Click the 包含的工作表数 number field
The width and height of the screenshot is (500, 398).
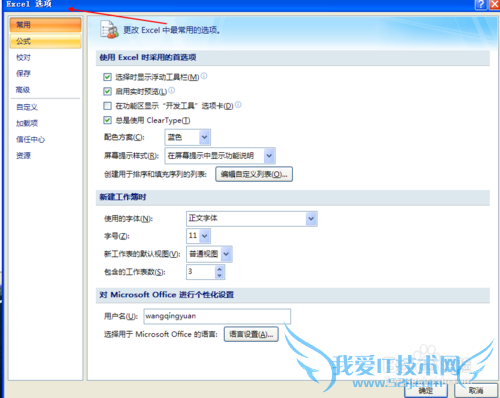point(200,272)
